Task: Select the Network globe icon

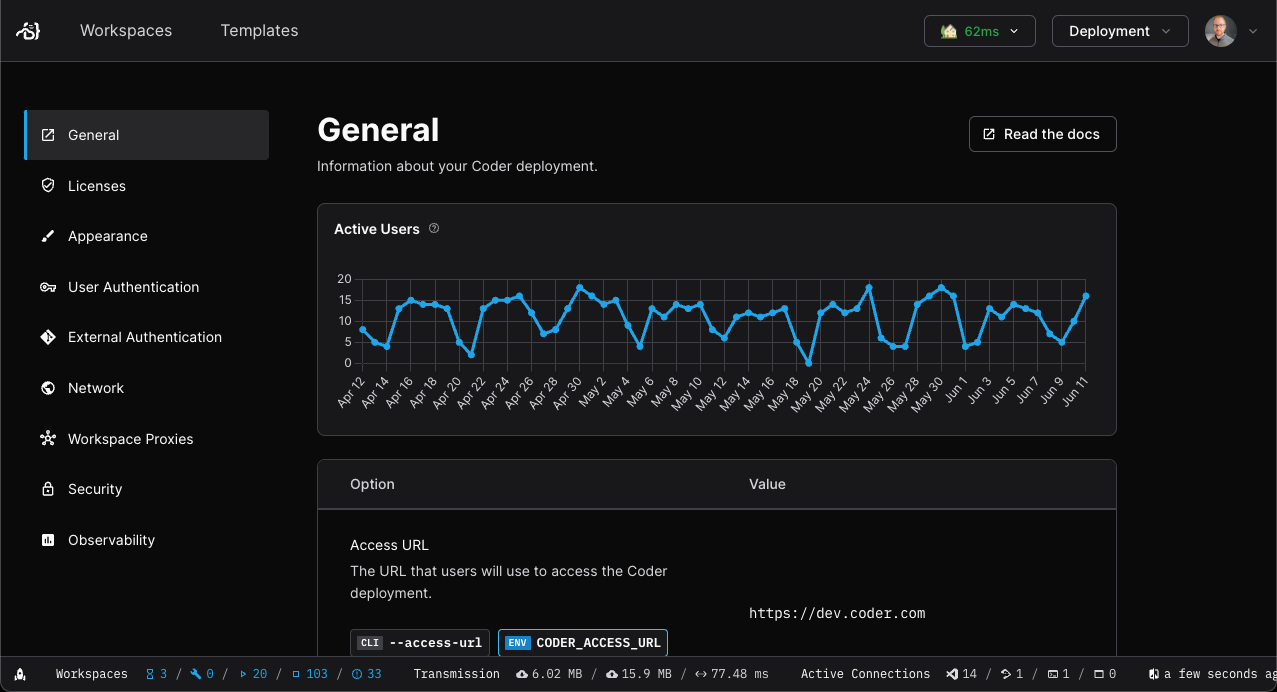Action: click(x=47, y=388)
